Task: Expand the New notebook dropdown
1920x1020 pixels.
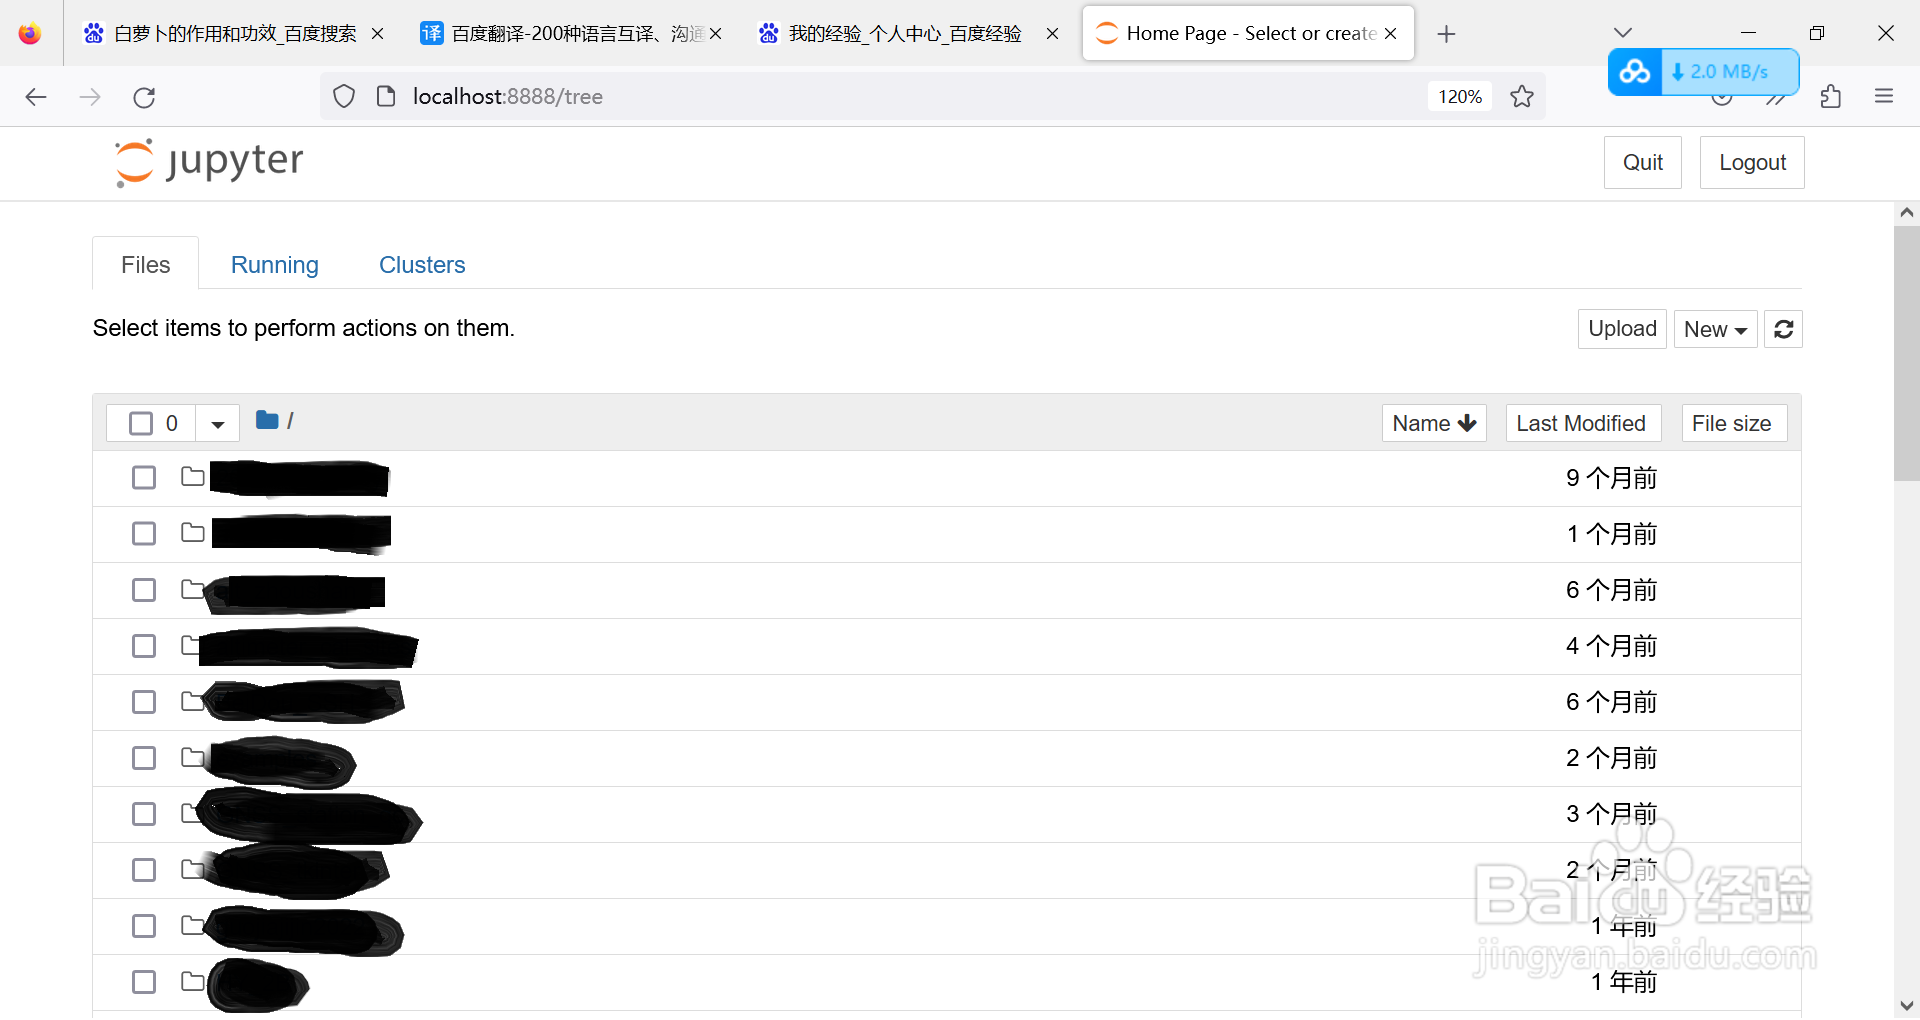Action: coord(1715,329)
